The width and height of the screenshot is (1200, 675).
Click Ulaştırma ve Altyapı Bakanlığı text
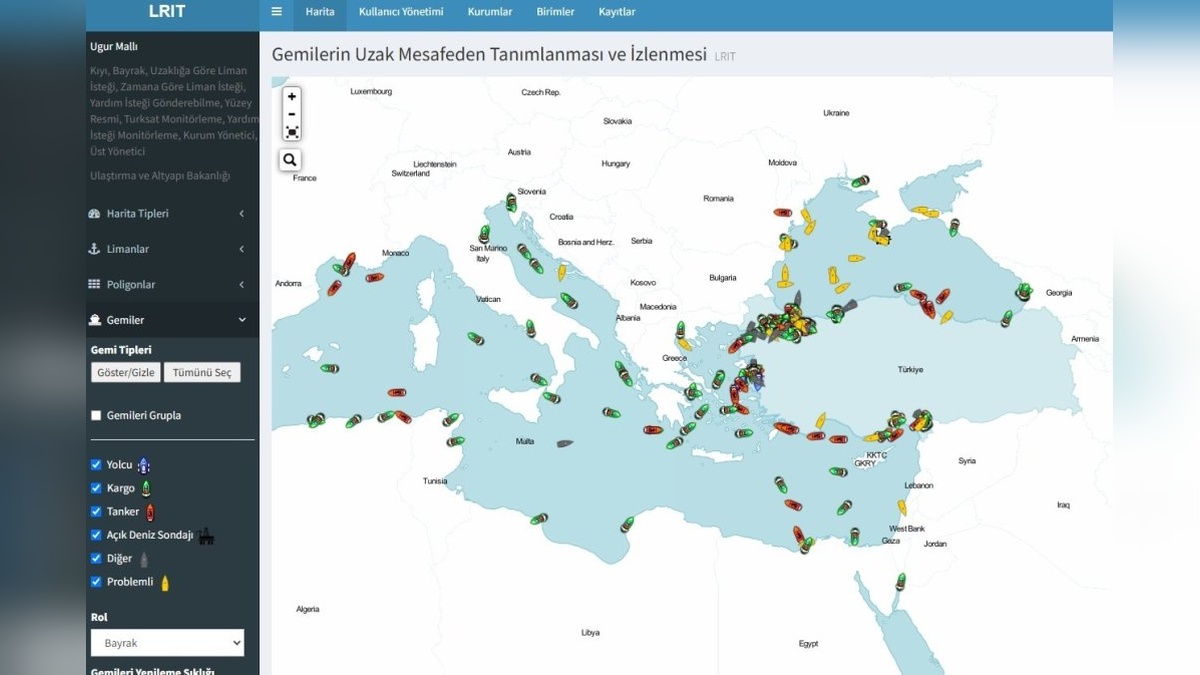(160, 176)
